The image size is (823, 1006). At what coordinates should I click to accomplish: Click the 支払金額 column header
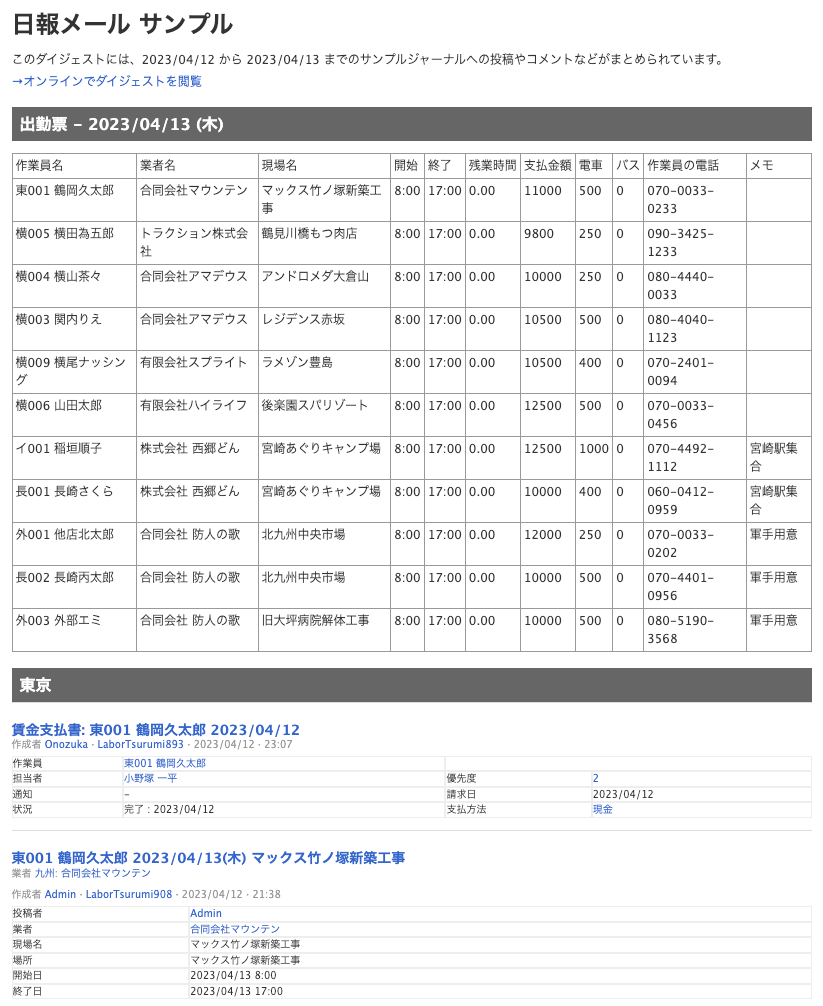coord(547,166)
